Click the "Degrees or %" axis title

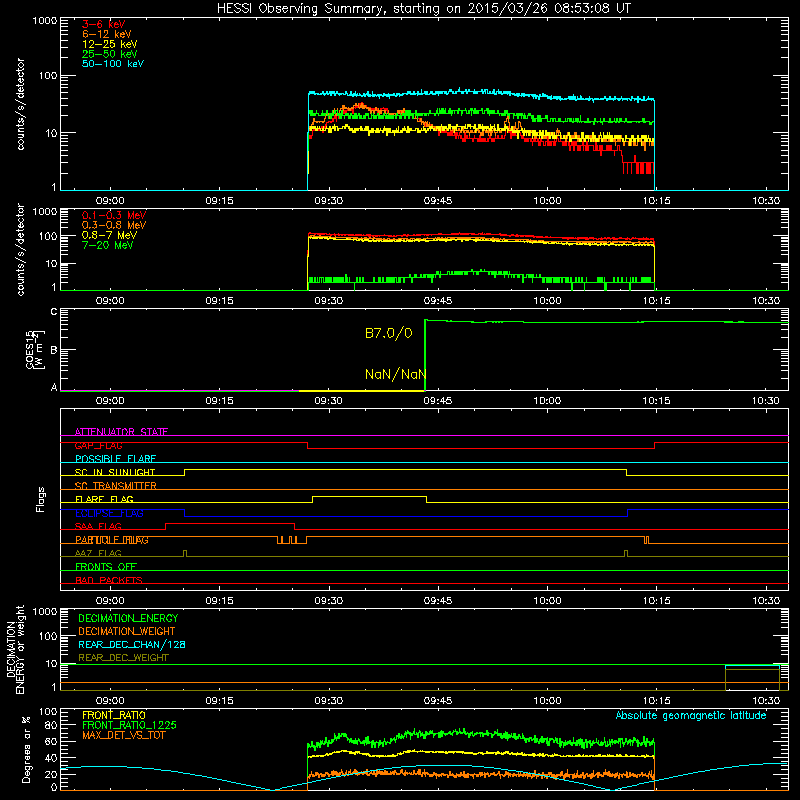(27, 749)
